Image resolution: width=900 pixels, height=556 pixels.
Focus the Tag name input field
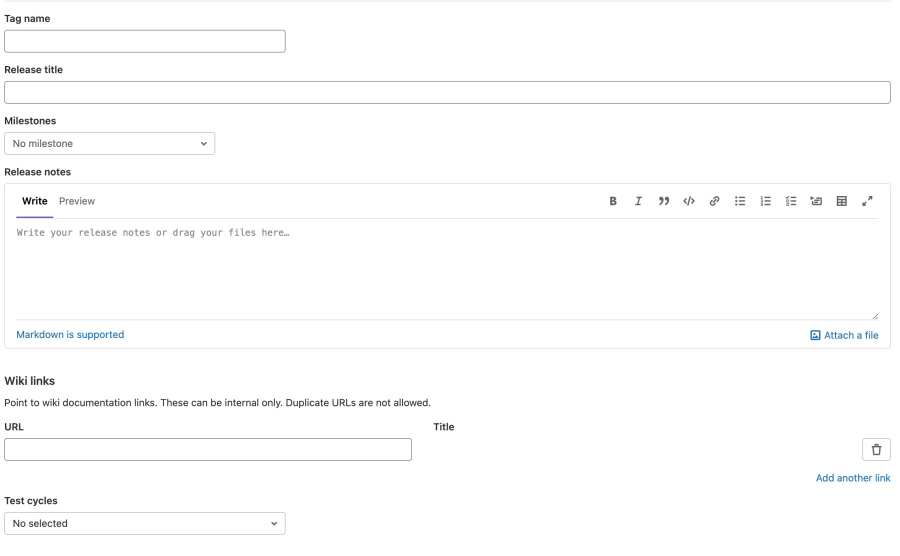point(145,41)
